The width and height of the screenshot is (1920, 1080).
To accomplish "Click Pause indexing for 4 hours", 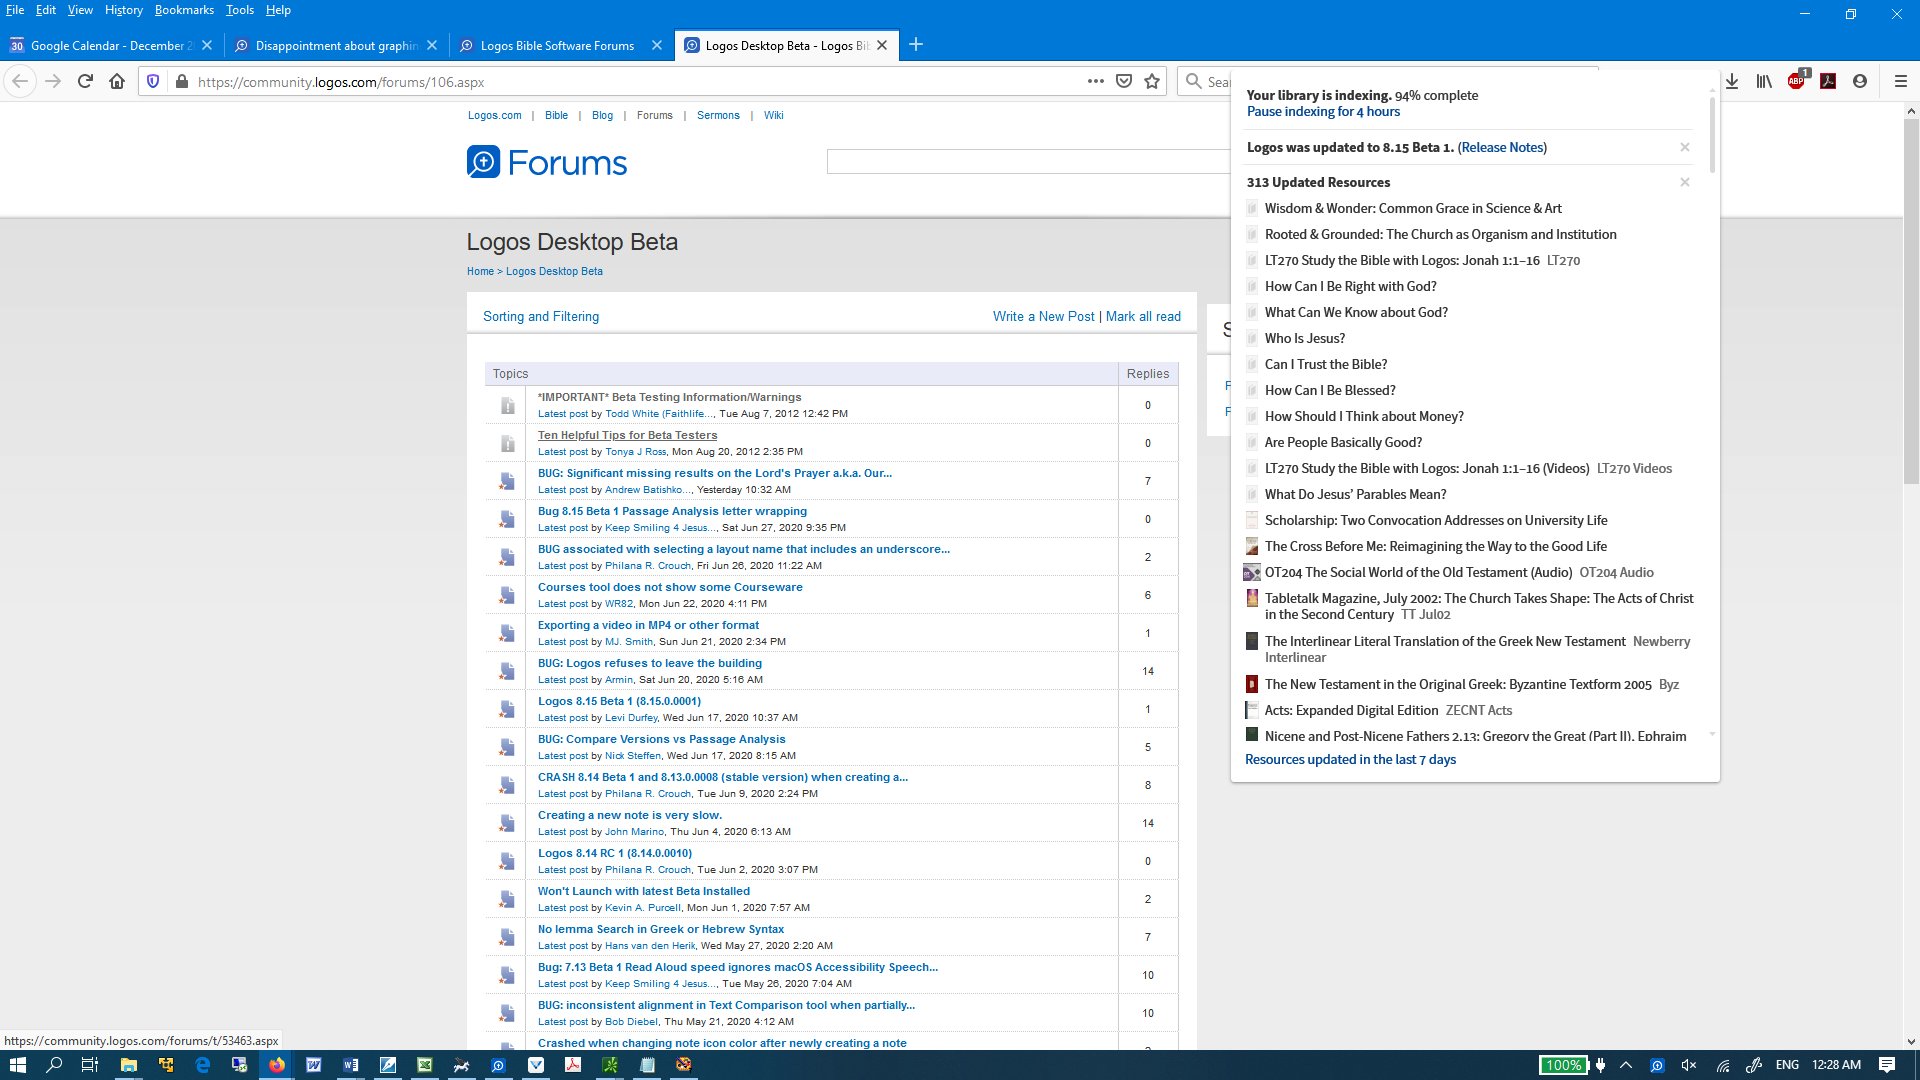I will point(1323,112).
